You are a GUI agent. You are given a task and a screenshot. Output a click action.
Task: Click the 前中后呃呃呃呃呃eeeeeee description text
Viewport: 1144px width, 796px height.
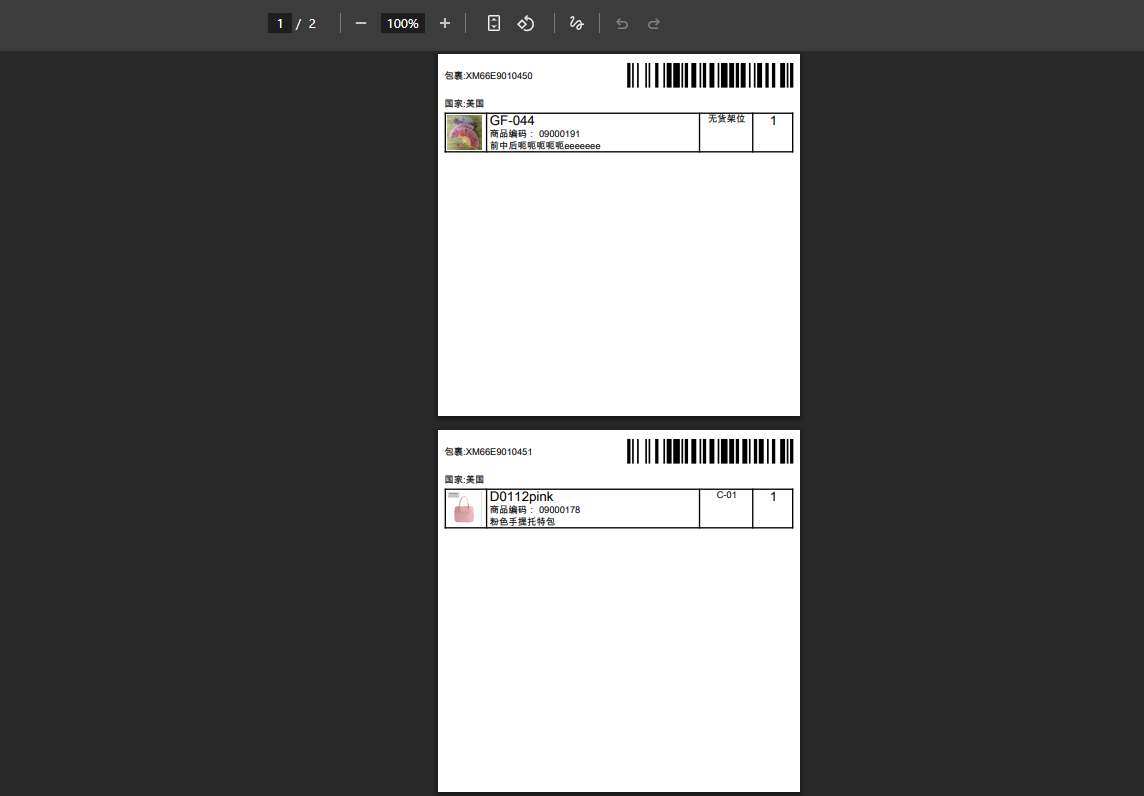click(545, 146)
